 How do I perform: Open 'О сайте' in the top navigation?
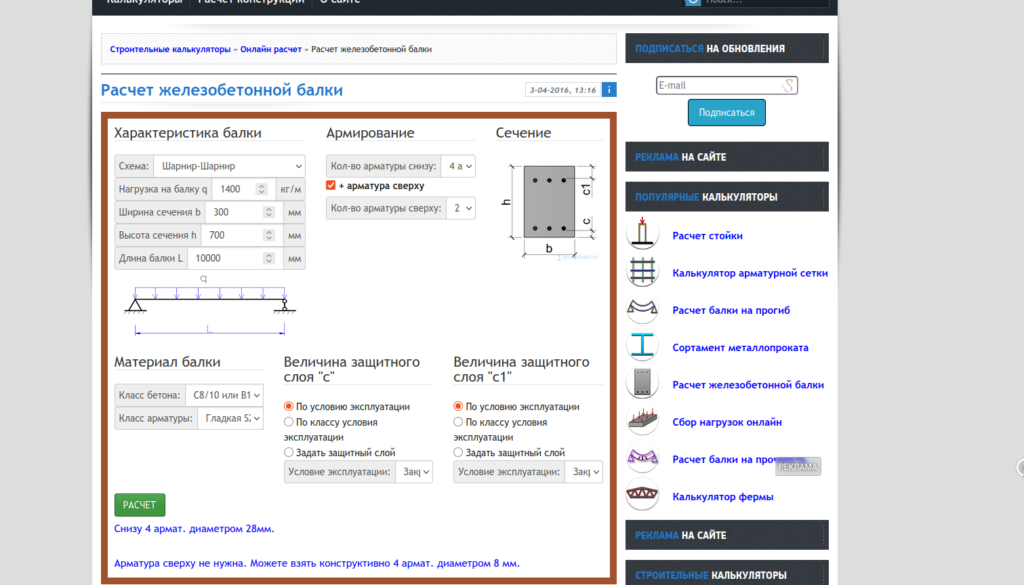click(x=340, y=2)
